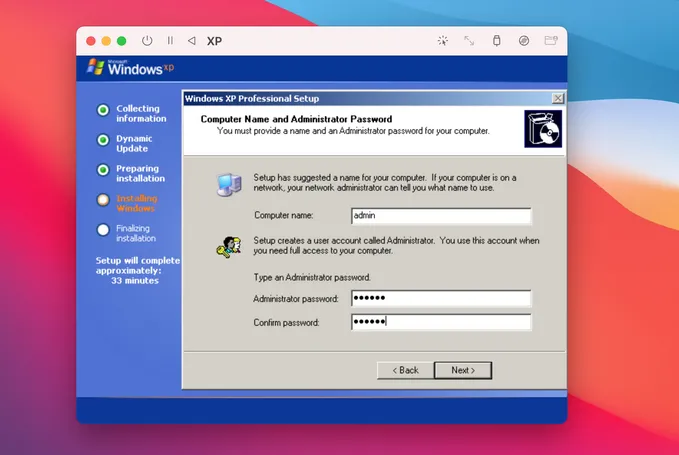Image resolution: width=679 pixels, height=455 pixels.
Task: Click the play/restart triangle icon
Action: point(192,41)
